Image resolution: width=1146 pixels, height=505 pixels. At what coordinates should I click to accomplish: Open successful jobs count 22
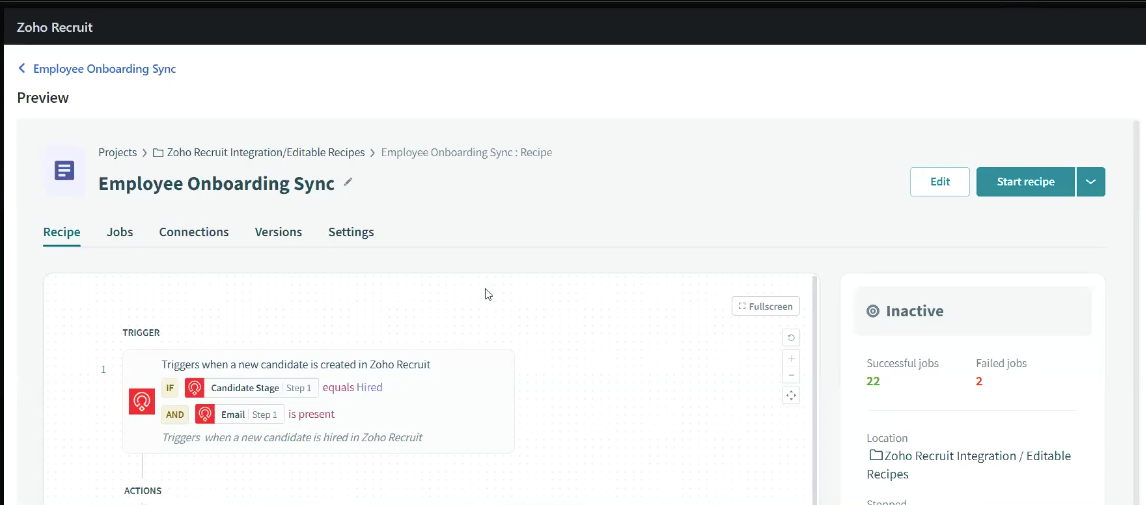(873, 381)
